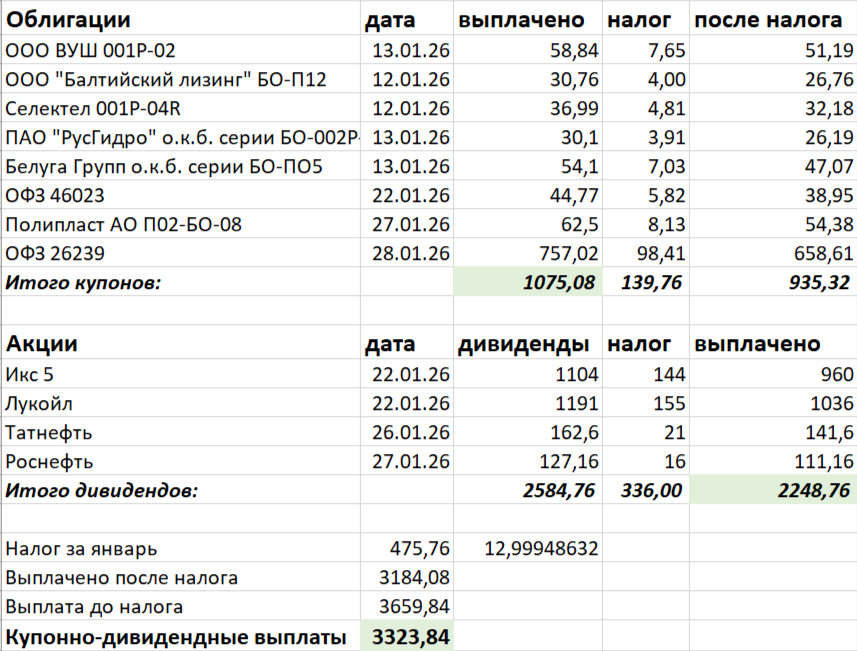Select paid-out value 111,16

[773, 461]
